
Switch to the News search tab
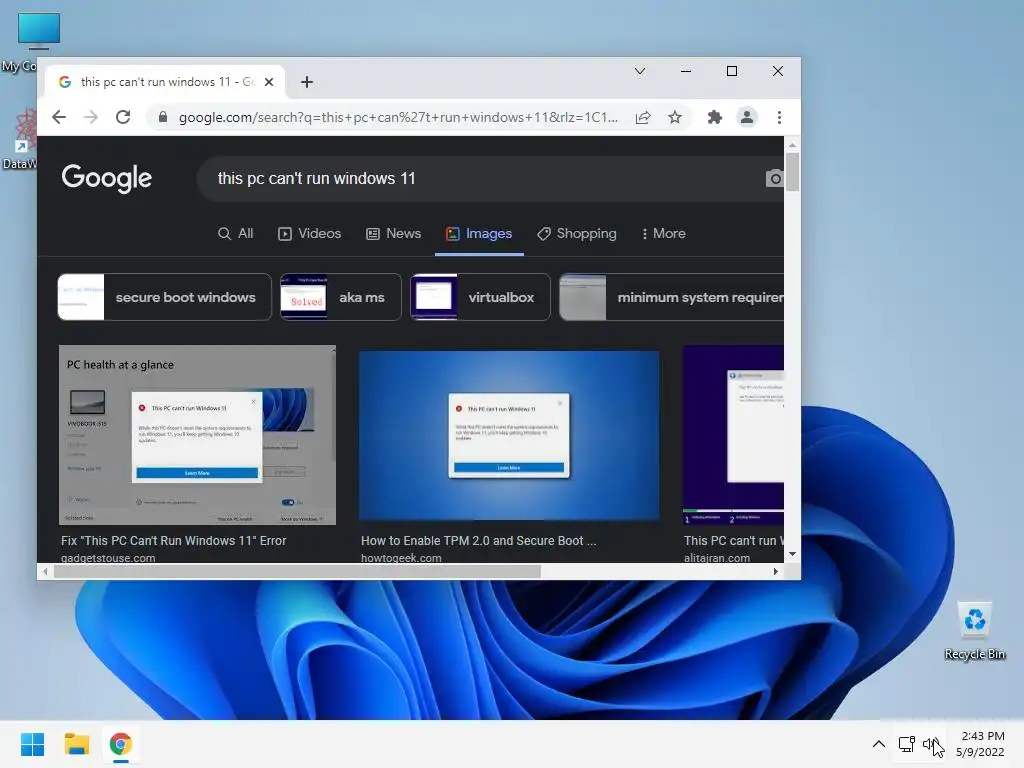tap(393, 233)
